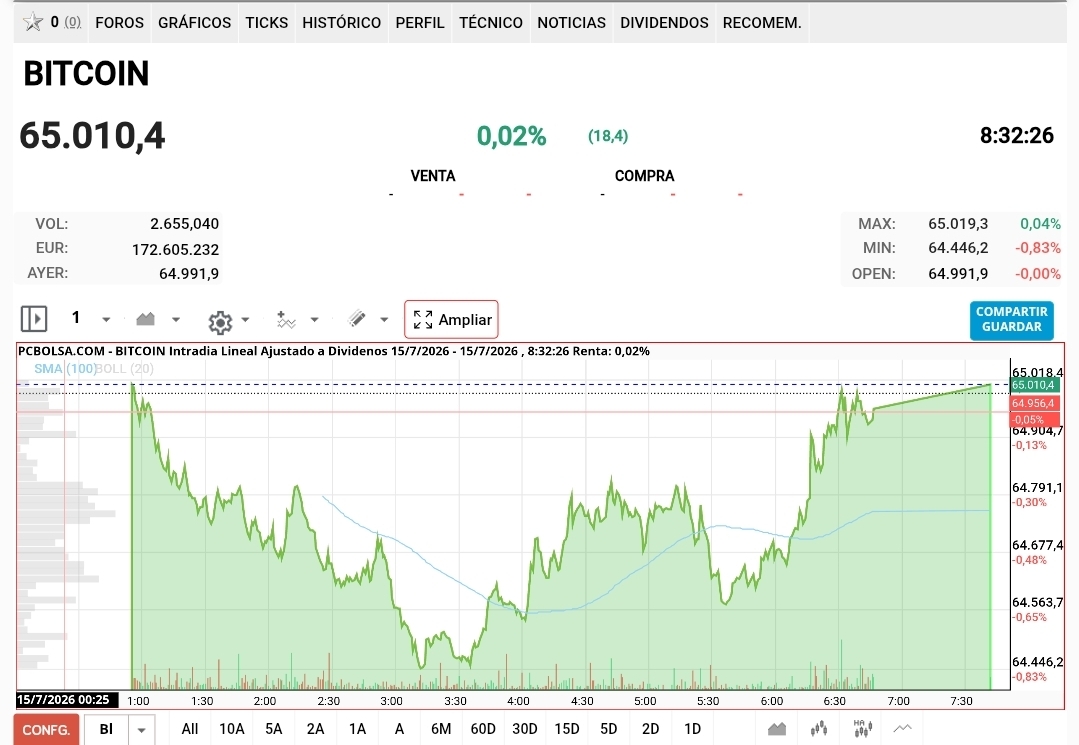
Task: Click the VOL value 2.655,040
Action: pos(184,224)
